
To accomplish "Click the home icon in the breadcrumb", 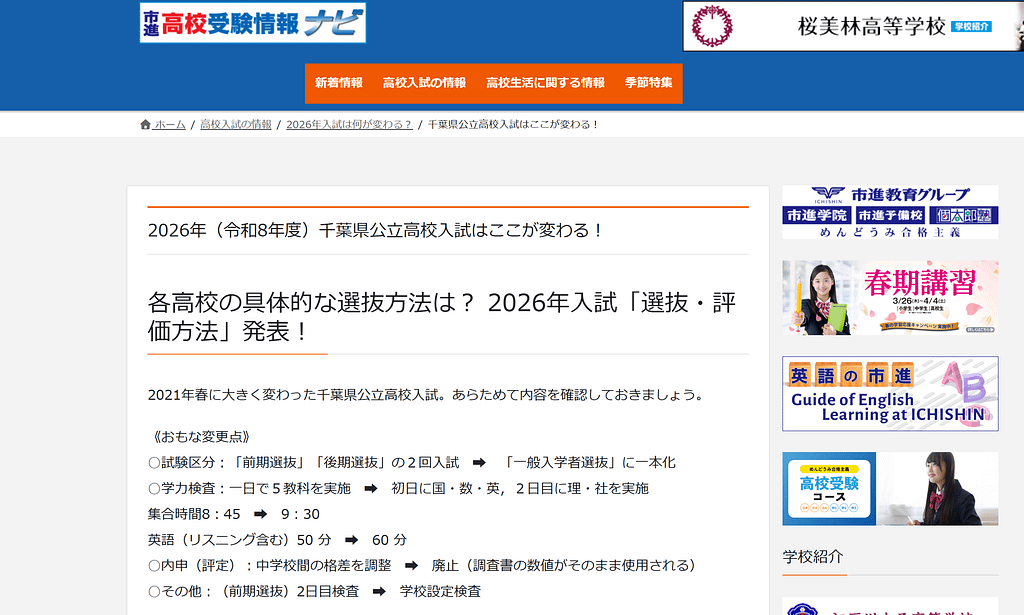I will click(x=146, y=125).
